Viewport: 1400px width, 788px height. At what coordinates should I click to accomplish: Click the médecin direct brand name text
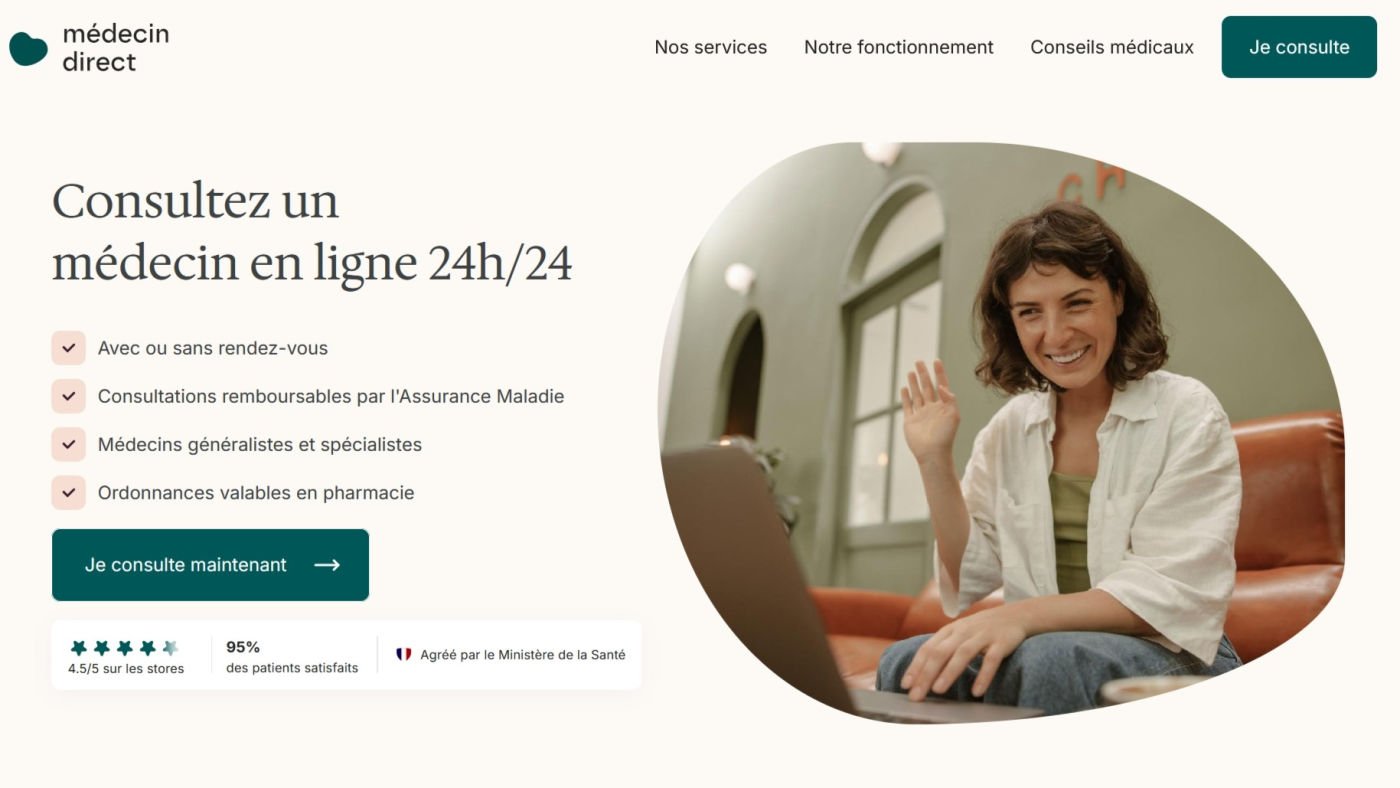coord(116,48)
